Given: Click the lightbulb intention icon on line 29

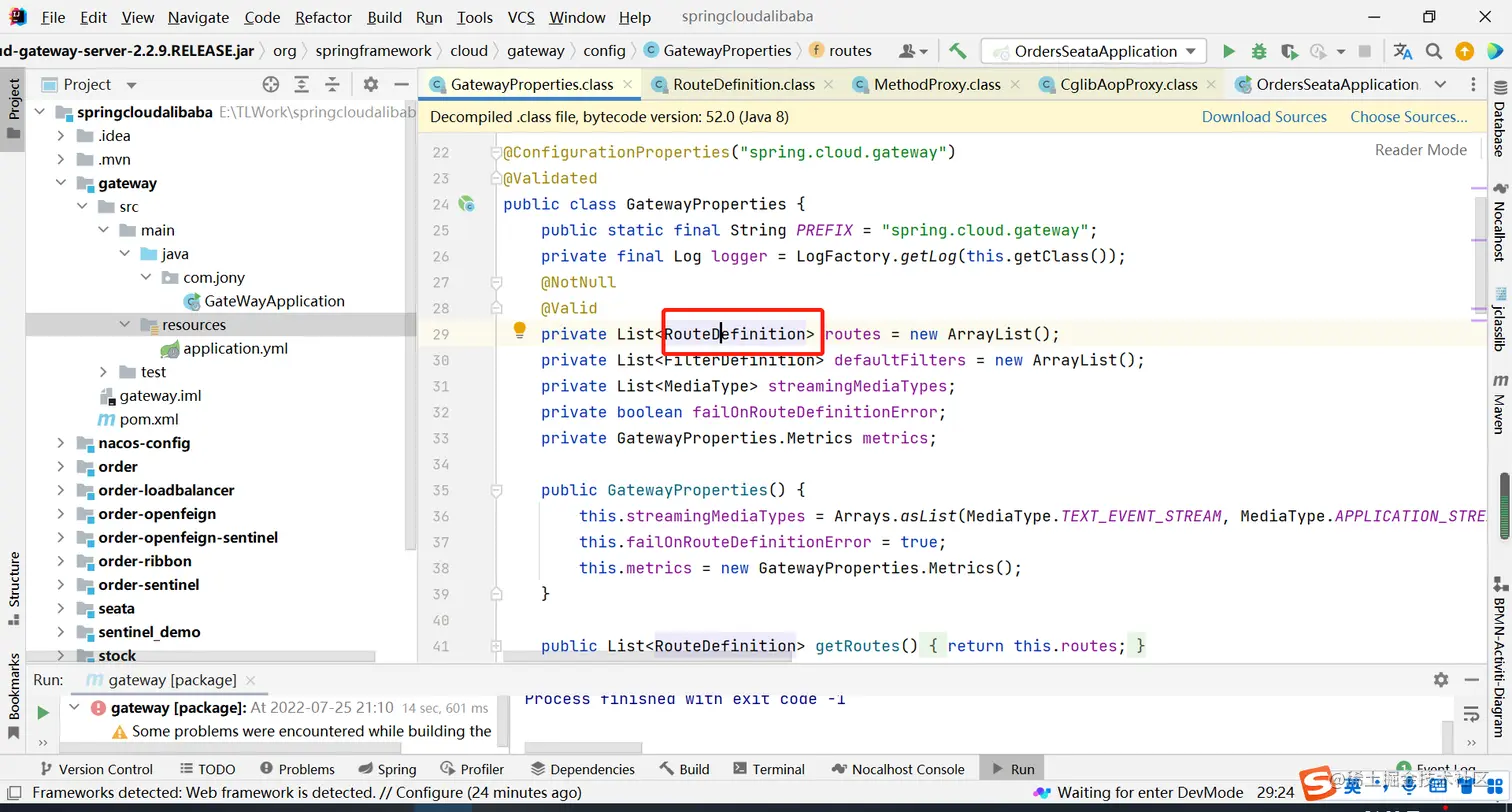Looking at the screenshot, I should point(520,330).
